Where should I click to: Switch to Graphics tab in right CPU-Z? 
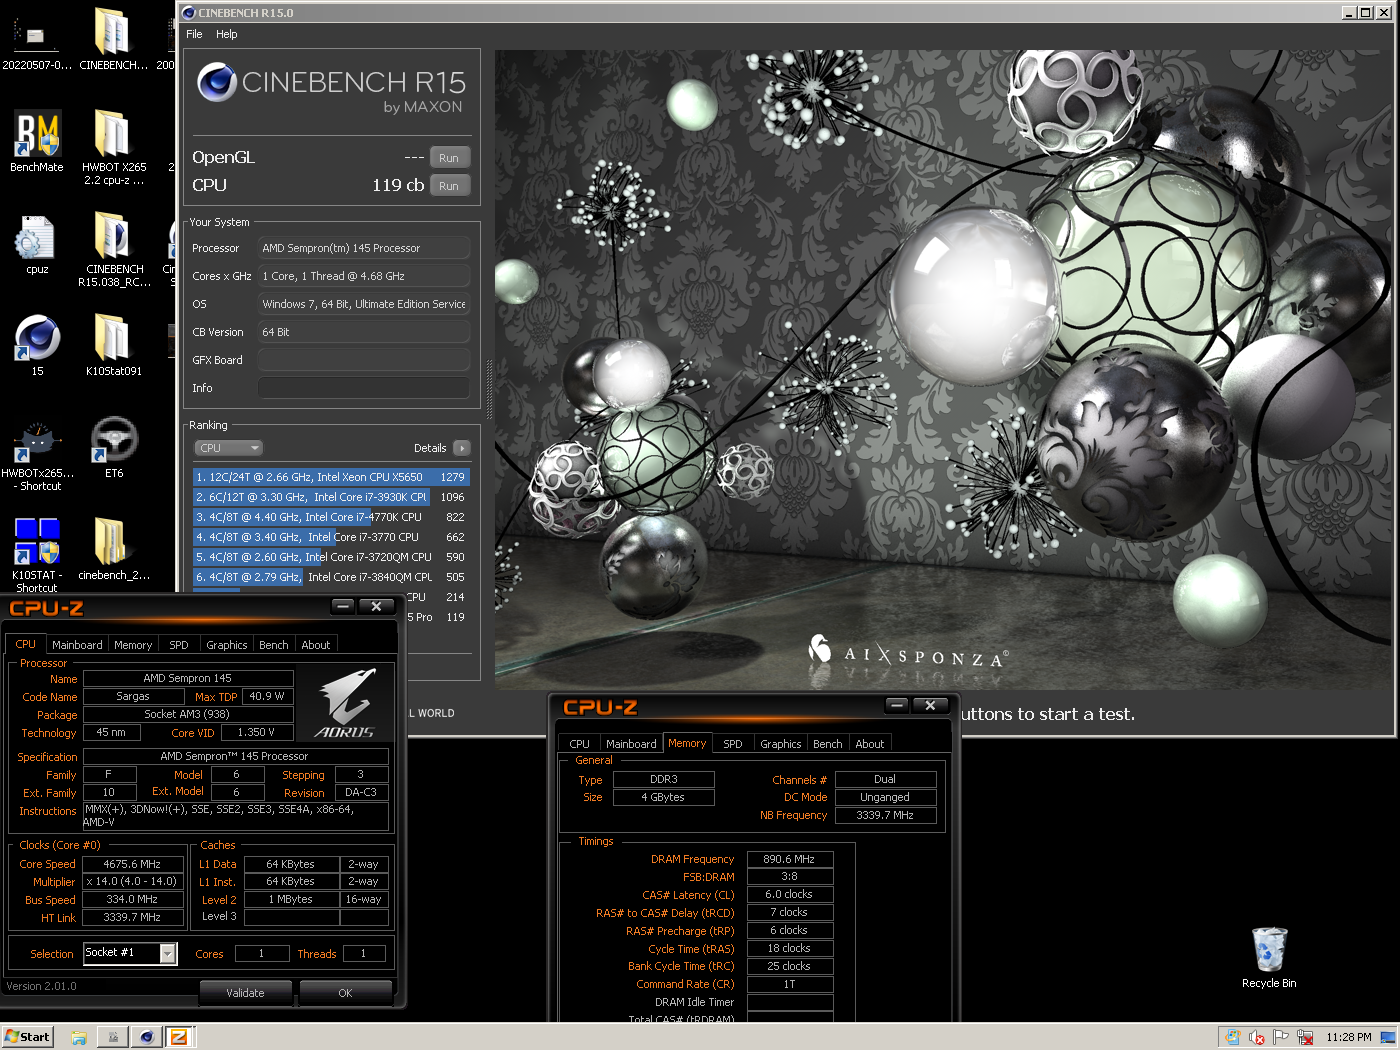(781, 744)
